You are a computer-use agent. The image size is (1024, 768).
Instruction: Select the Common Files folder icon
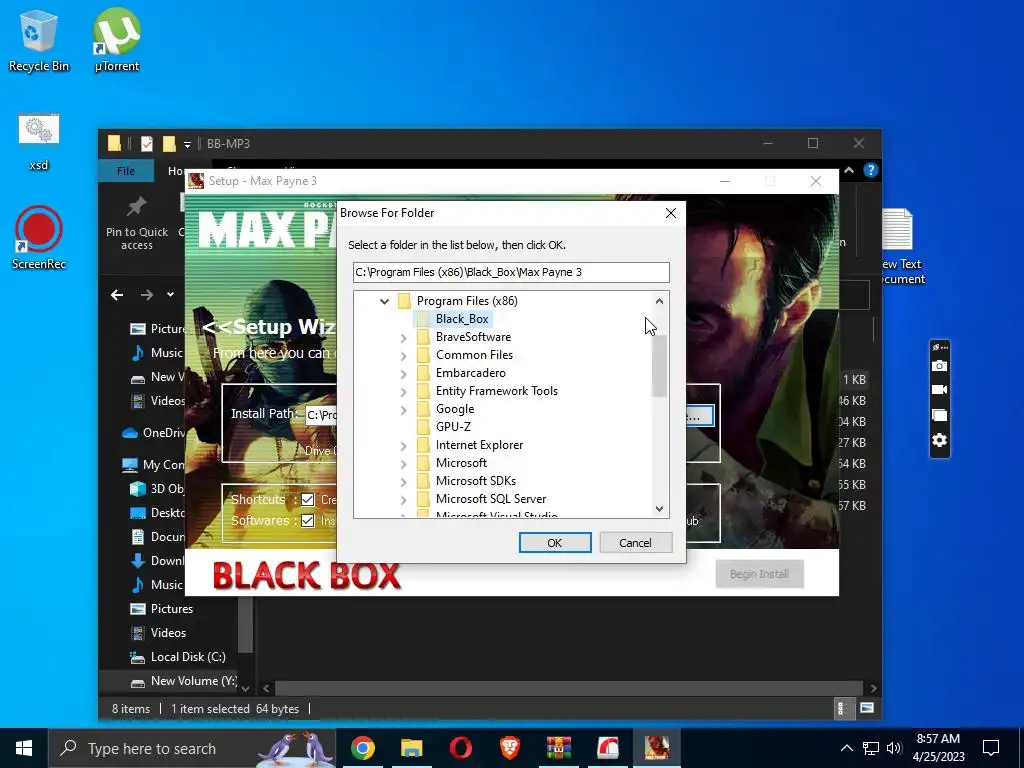point(423,355)
